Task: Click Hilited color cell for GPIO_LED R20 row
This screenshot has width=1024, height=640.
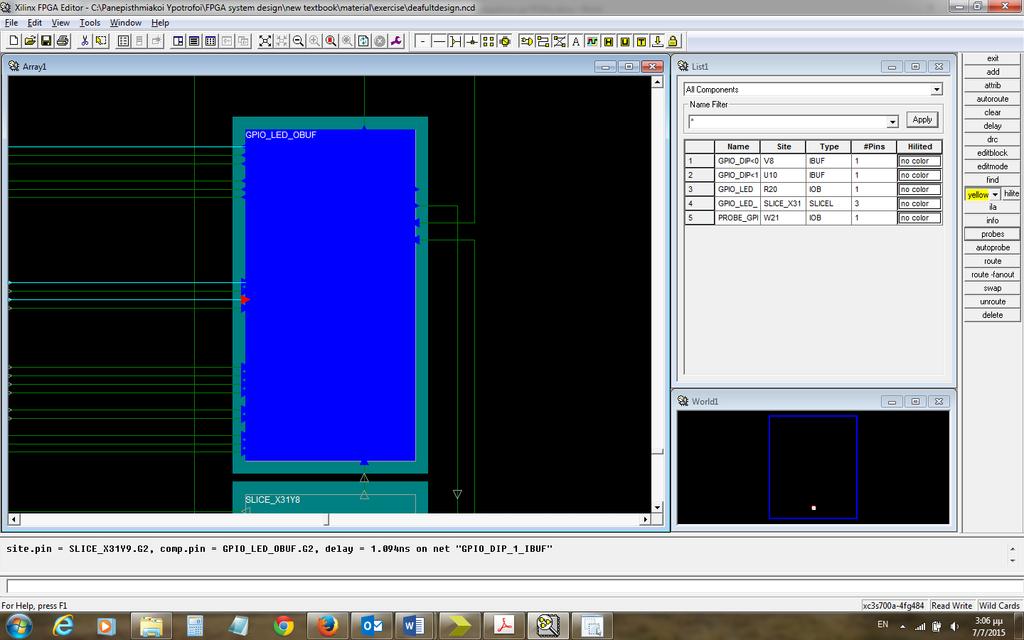Action: point(920,189)
